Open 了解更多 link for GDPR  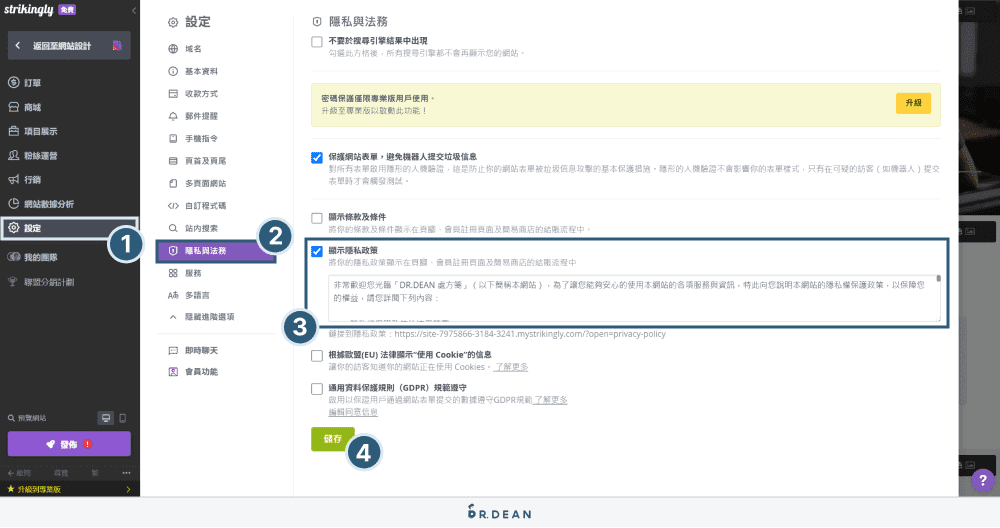550,400
